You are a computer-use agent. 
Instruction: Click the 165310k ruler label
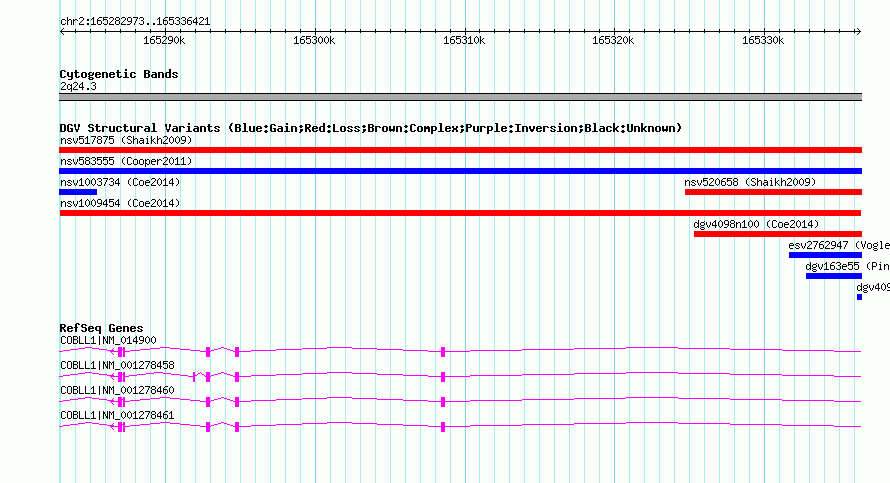[464, 40]
